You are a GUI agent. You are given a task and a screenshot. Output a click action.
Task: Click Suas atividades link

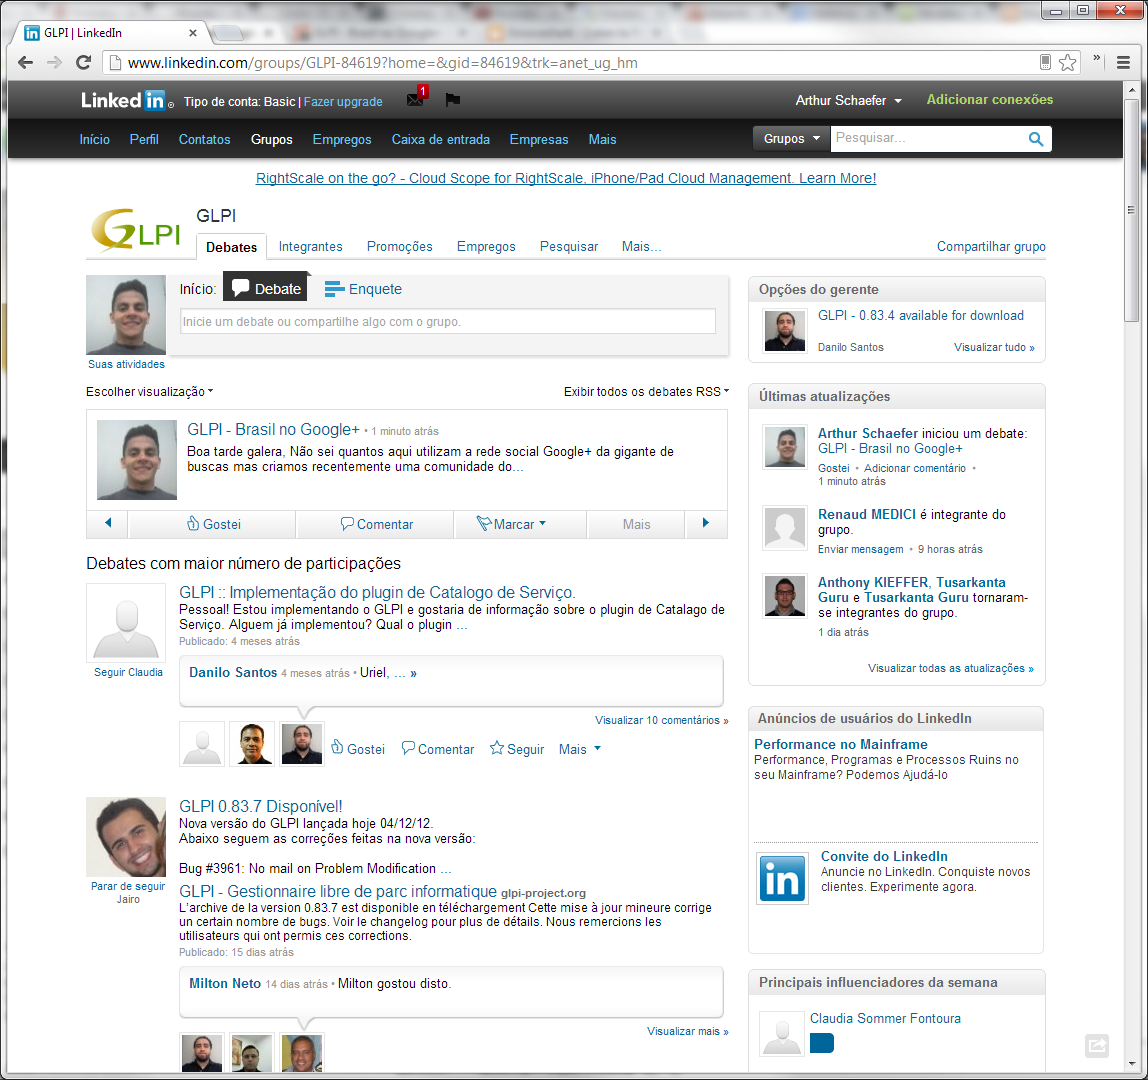(126, 364)
